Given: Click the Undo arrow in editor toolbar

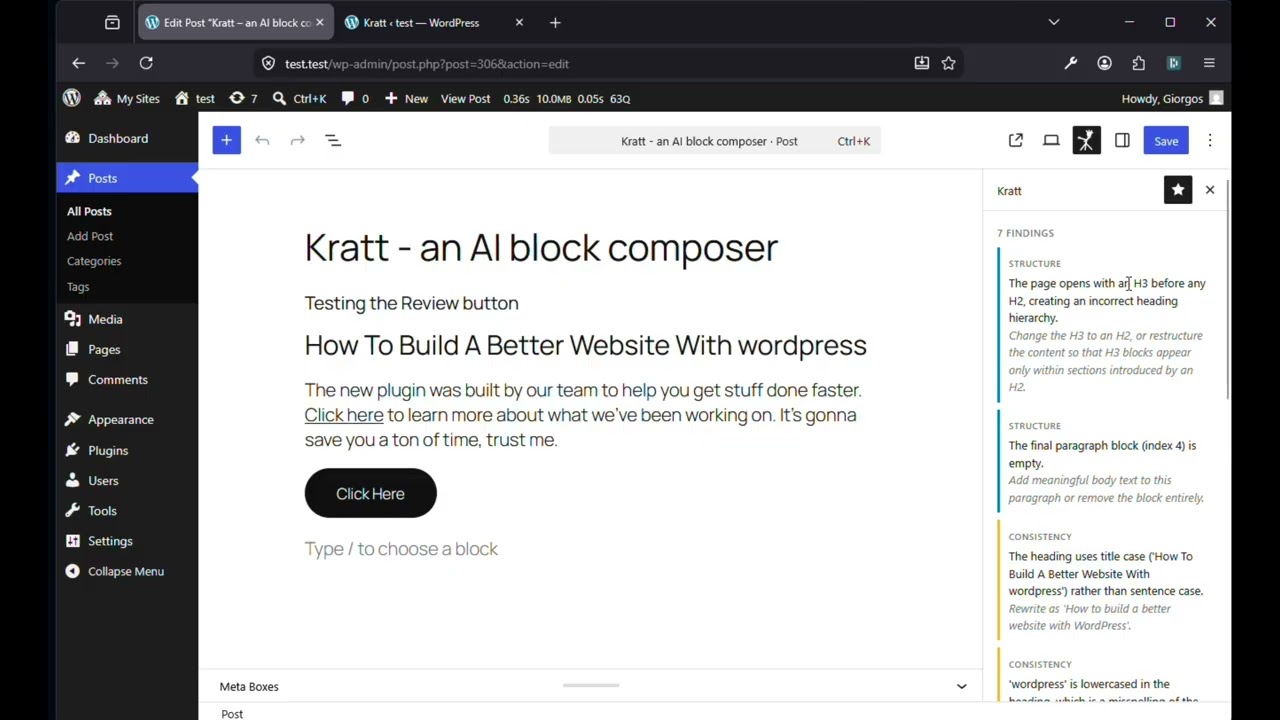Looking at the screenshot, I should coord(262,140).
